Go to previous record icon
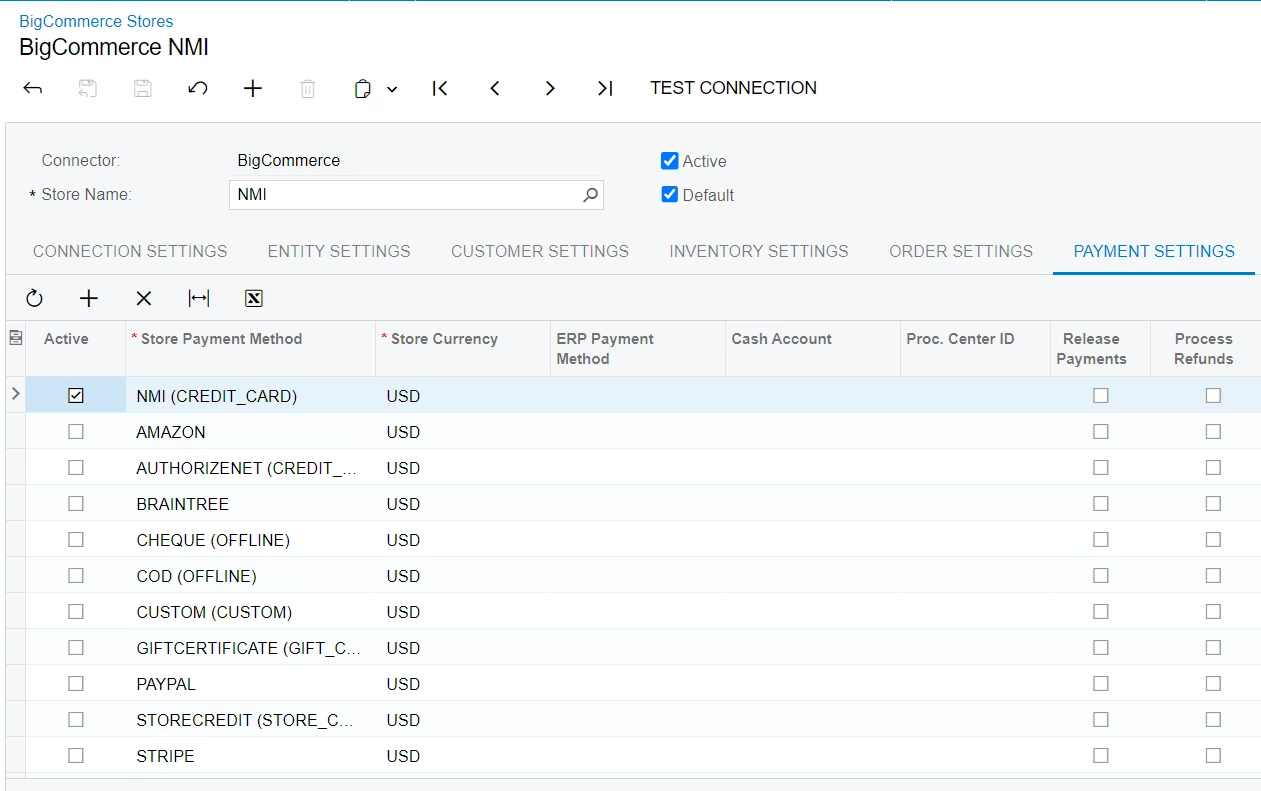1261x791 pixels. pos(495,88)
